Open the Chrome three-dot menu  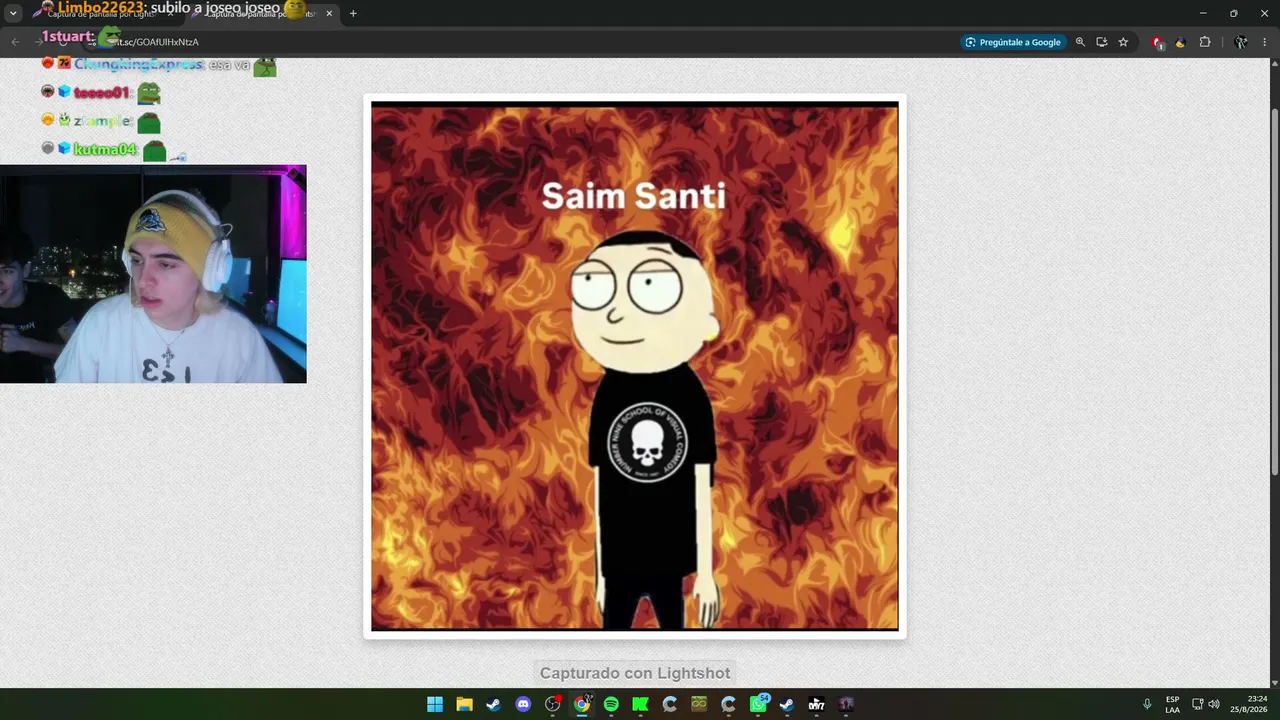(1265, 42)
